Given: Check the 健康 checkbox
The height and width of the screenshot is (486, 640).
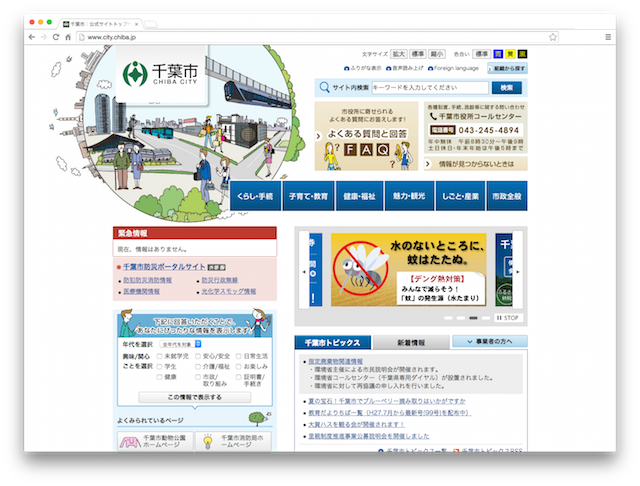Looking at the screenshot, I should (159, 377).
